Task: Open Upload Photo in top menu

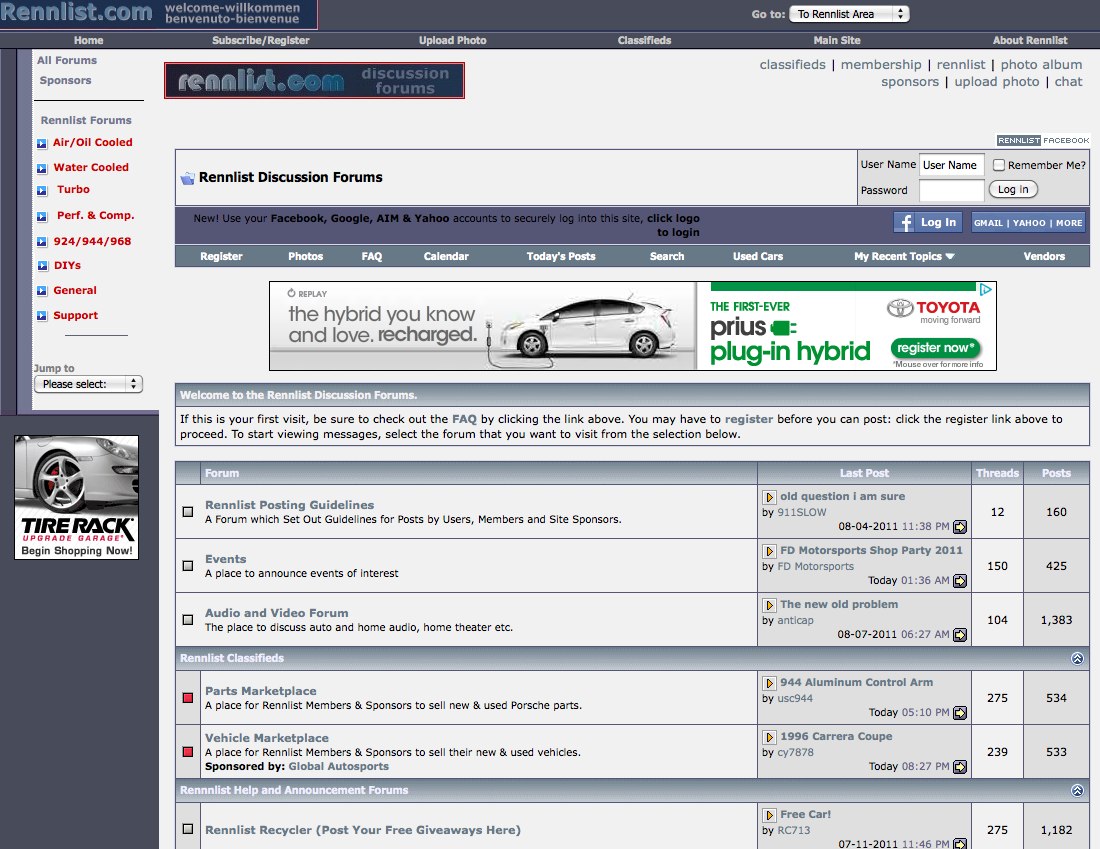Action: 452,41
